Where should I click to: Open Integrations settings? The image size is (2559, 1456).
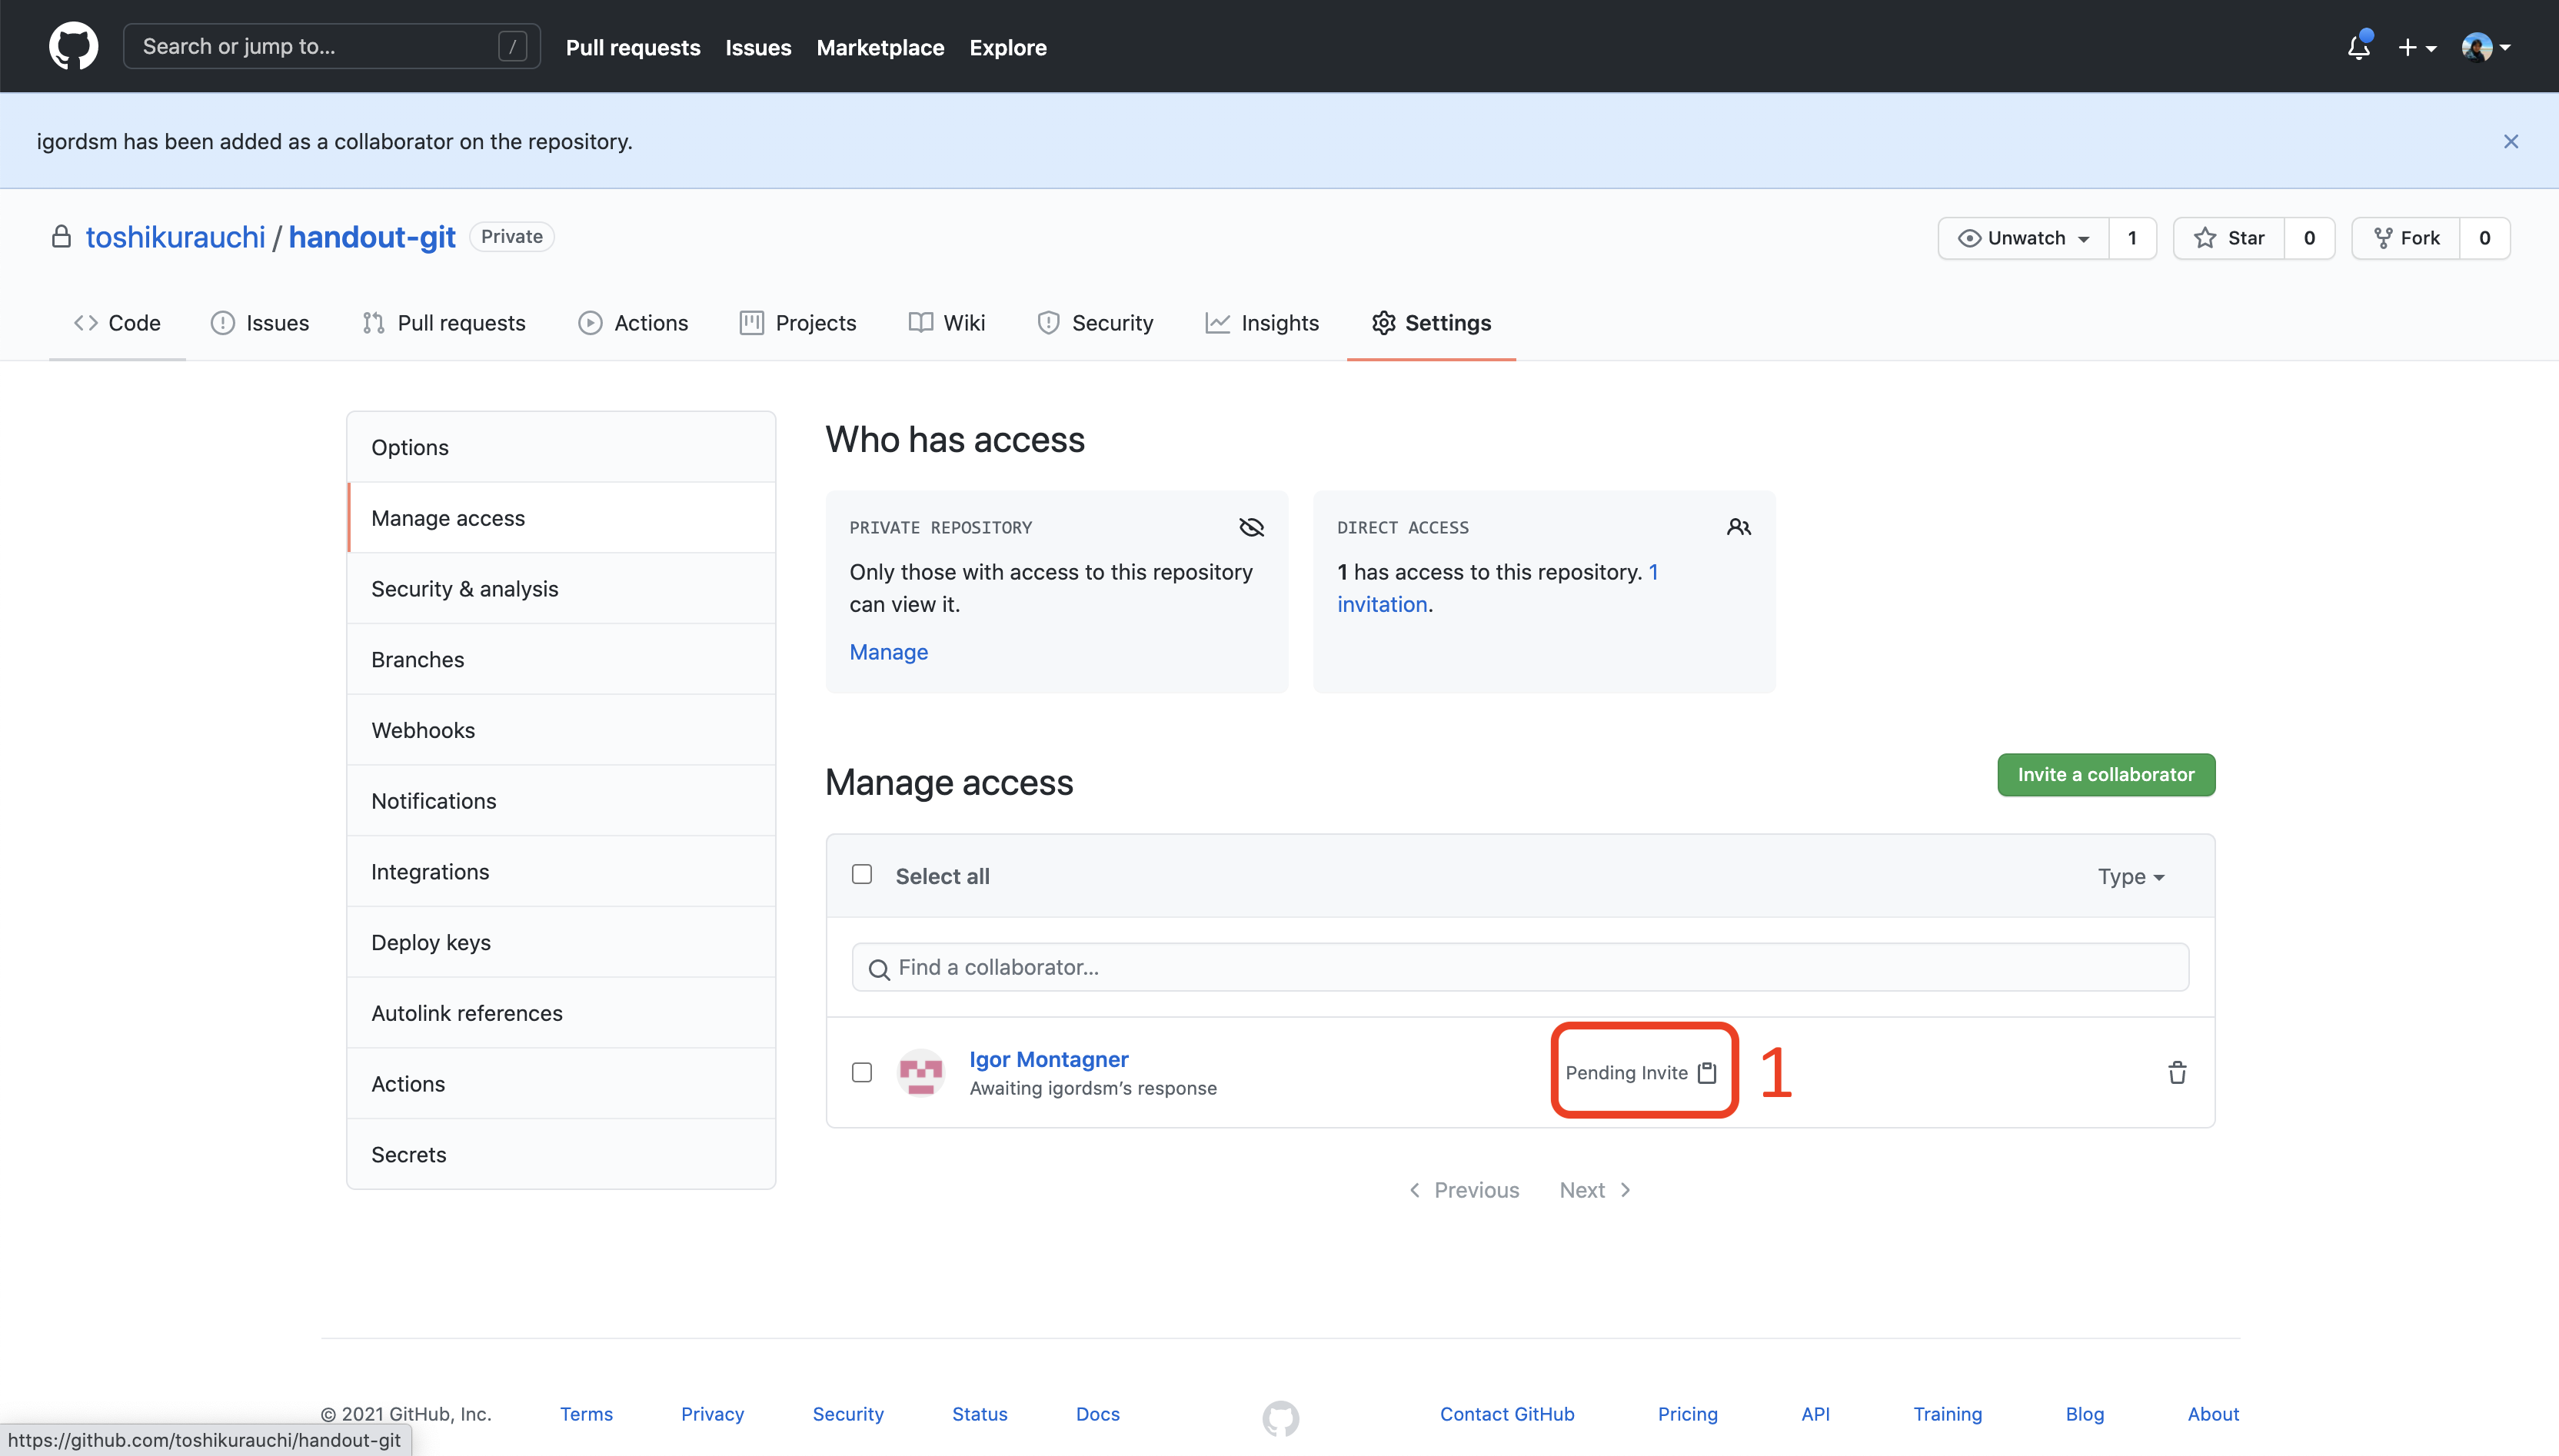pos(561,871)
